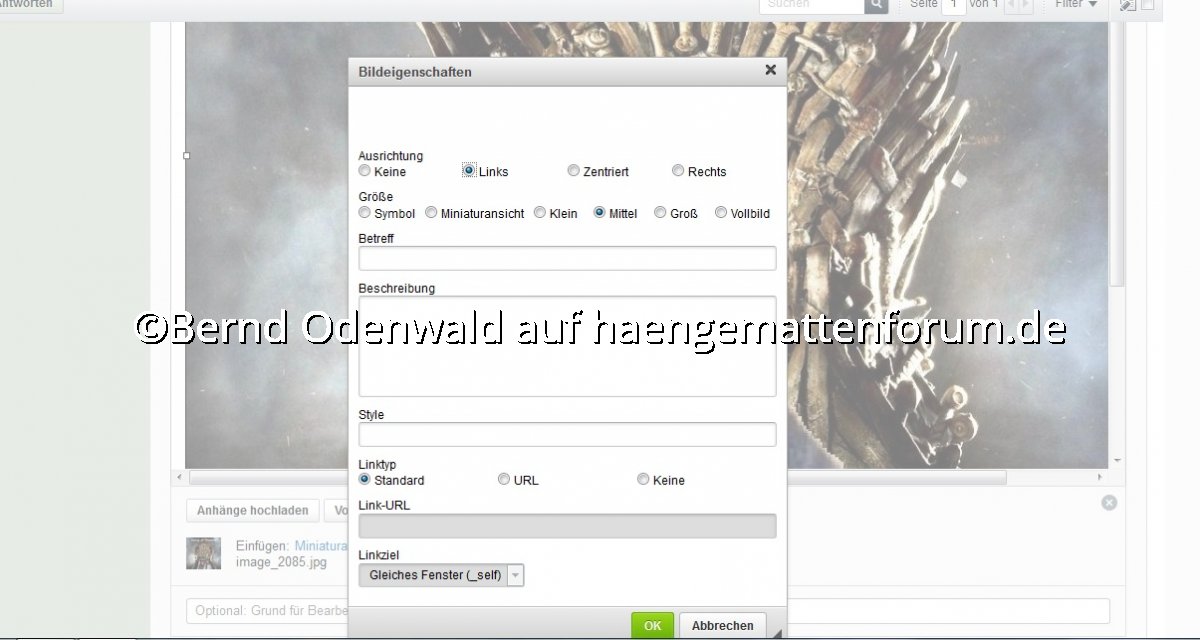Click into the Betreff text field

point(567,258)
